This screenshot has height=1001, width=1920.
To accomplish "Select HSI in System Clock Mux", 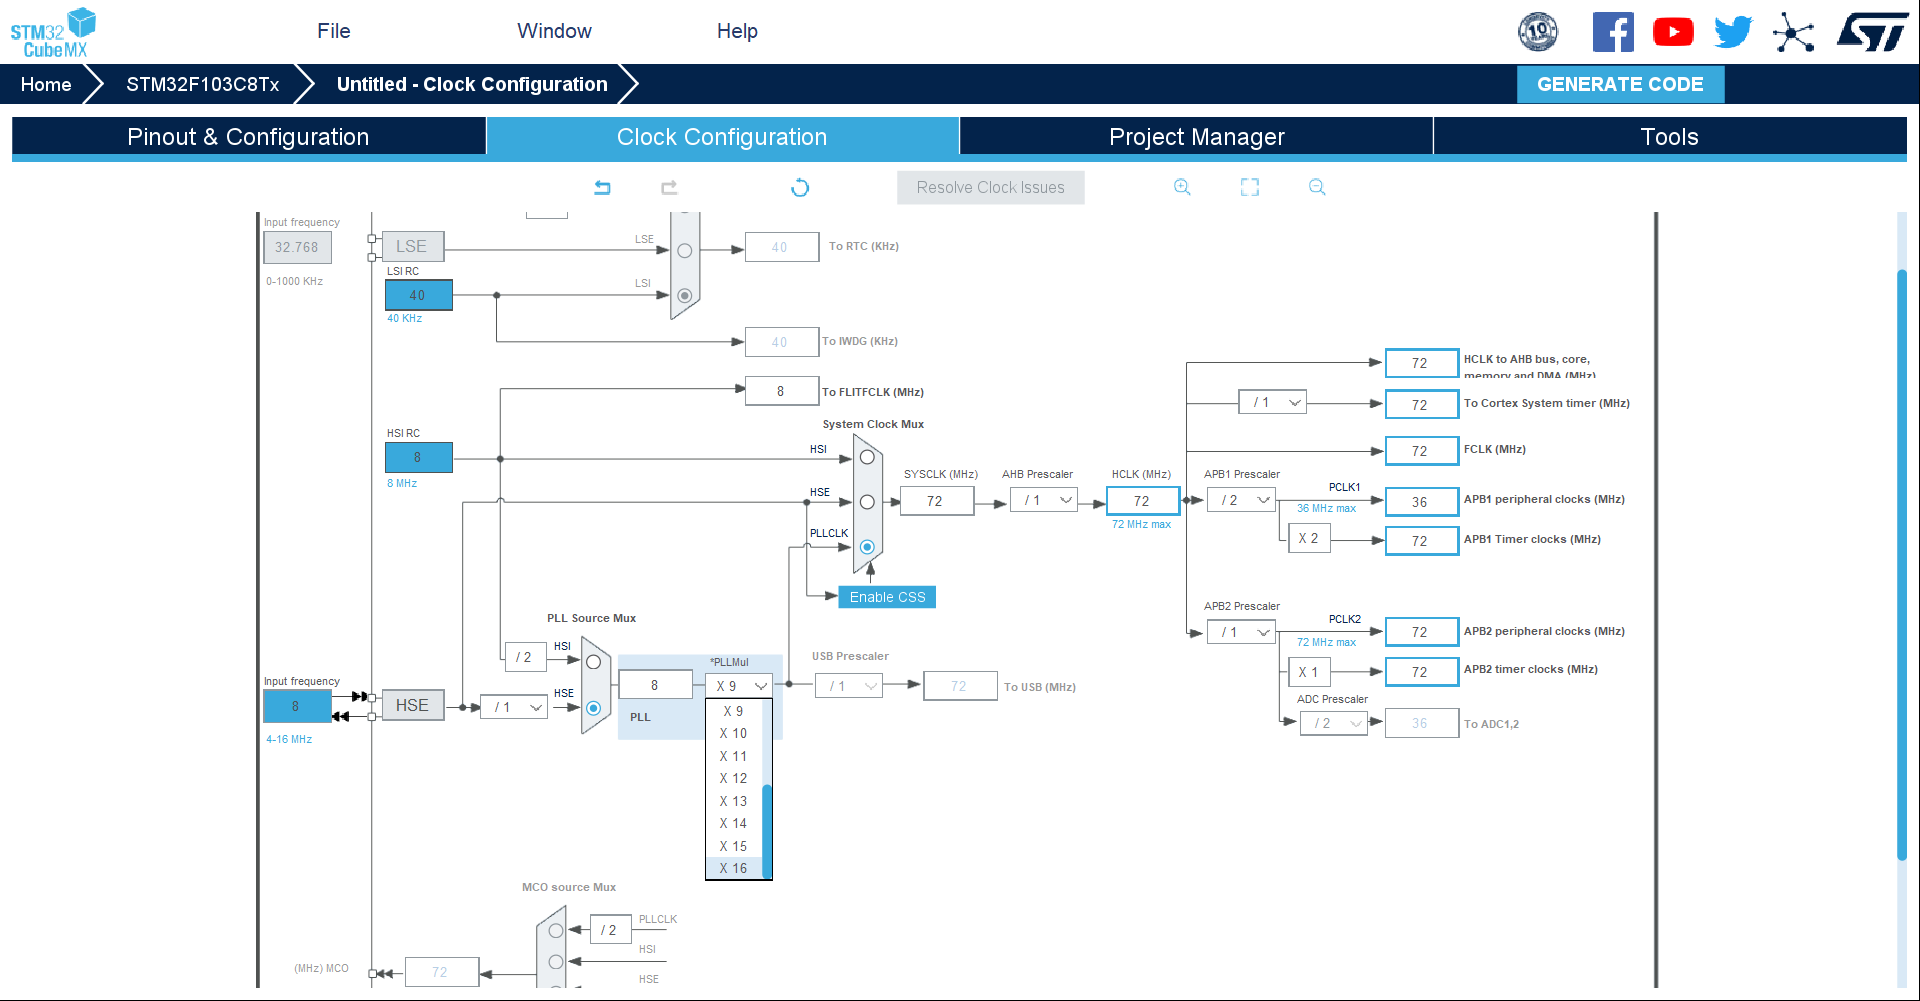I will (x=867, y=457).
